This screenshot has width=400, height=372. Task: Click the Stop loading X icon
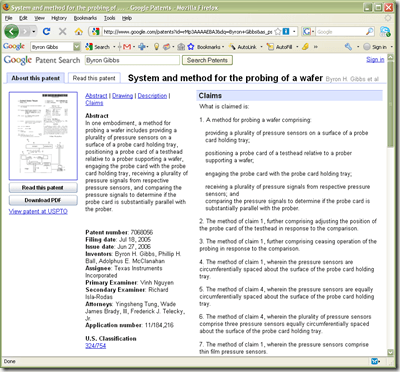point(62,32)
